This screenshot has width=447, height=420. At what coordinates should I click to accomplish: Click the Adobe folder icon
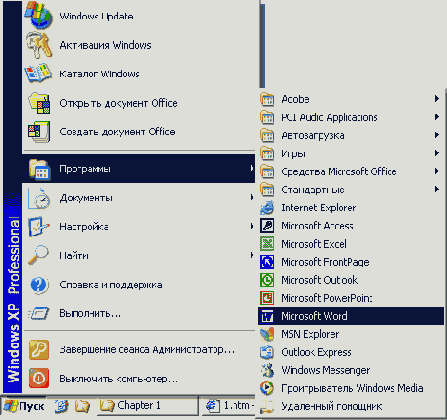[267, 99]
